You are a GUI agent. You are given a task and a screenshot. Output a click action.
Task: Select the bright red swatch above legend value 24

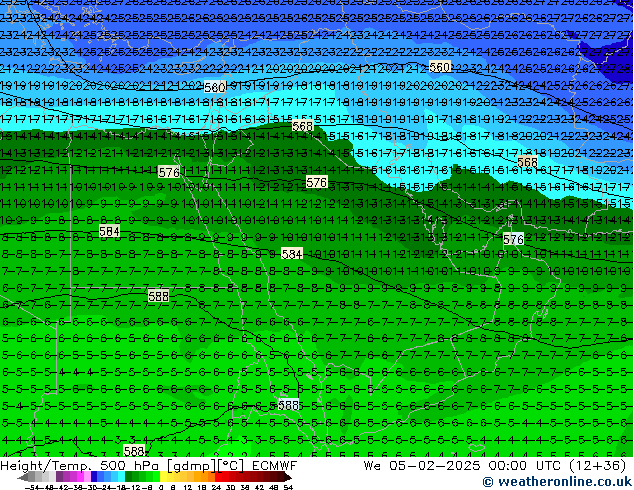(218, 476)
